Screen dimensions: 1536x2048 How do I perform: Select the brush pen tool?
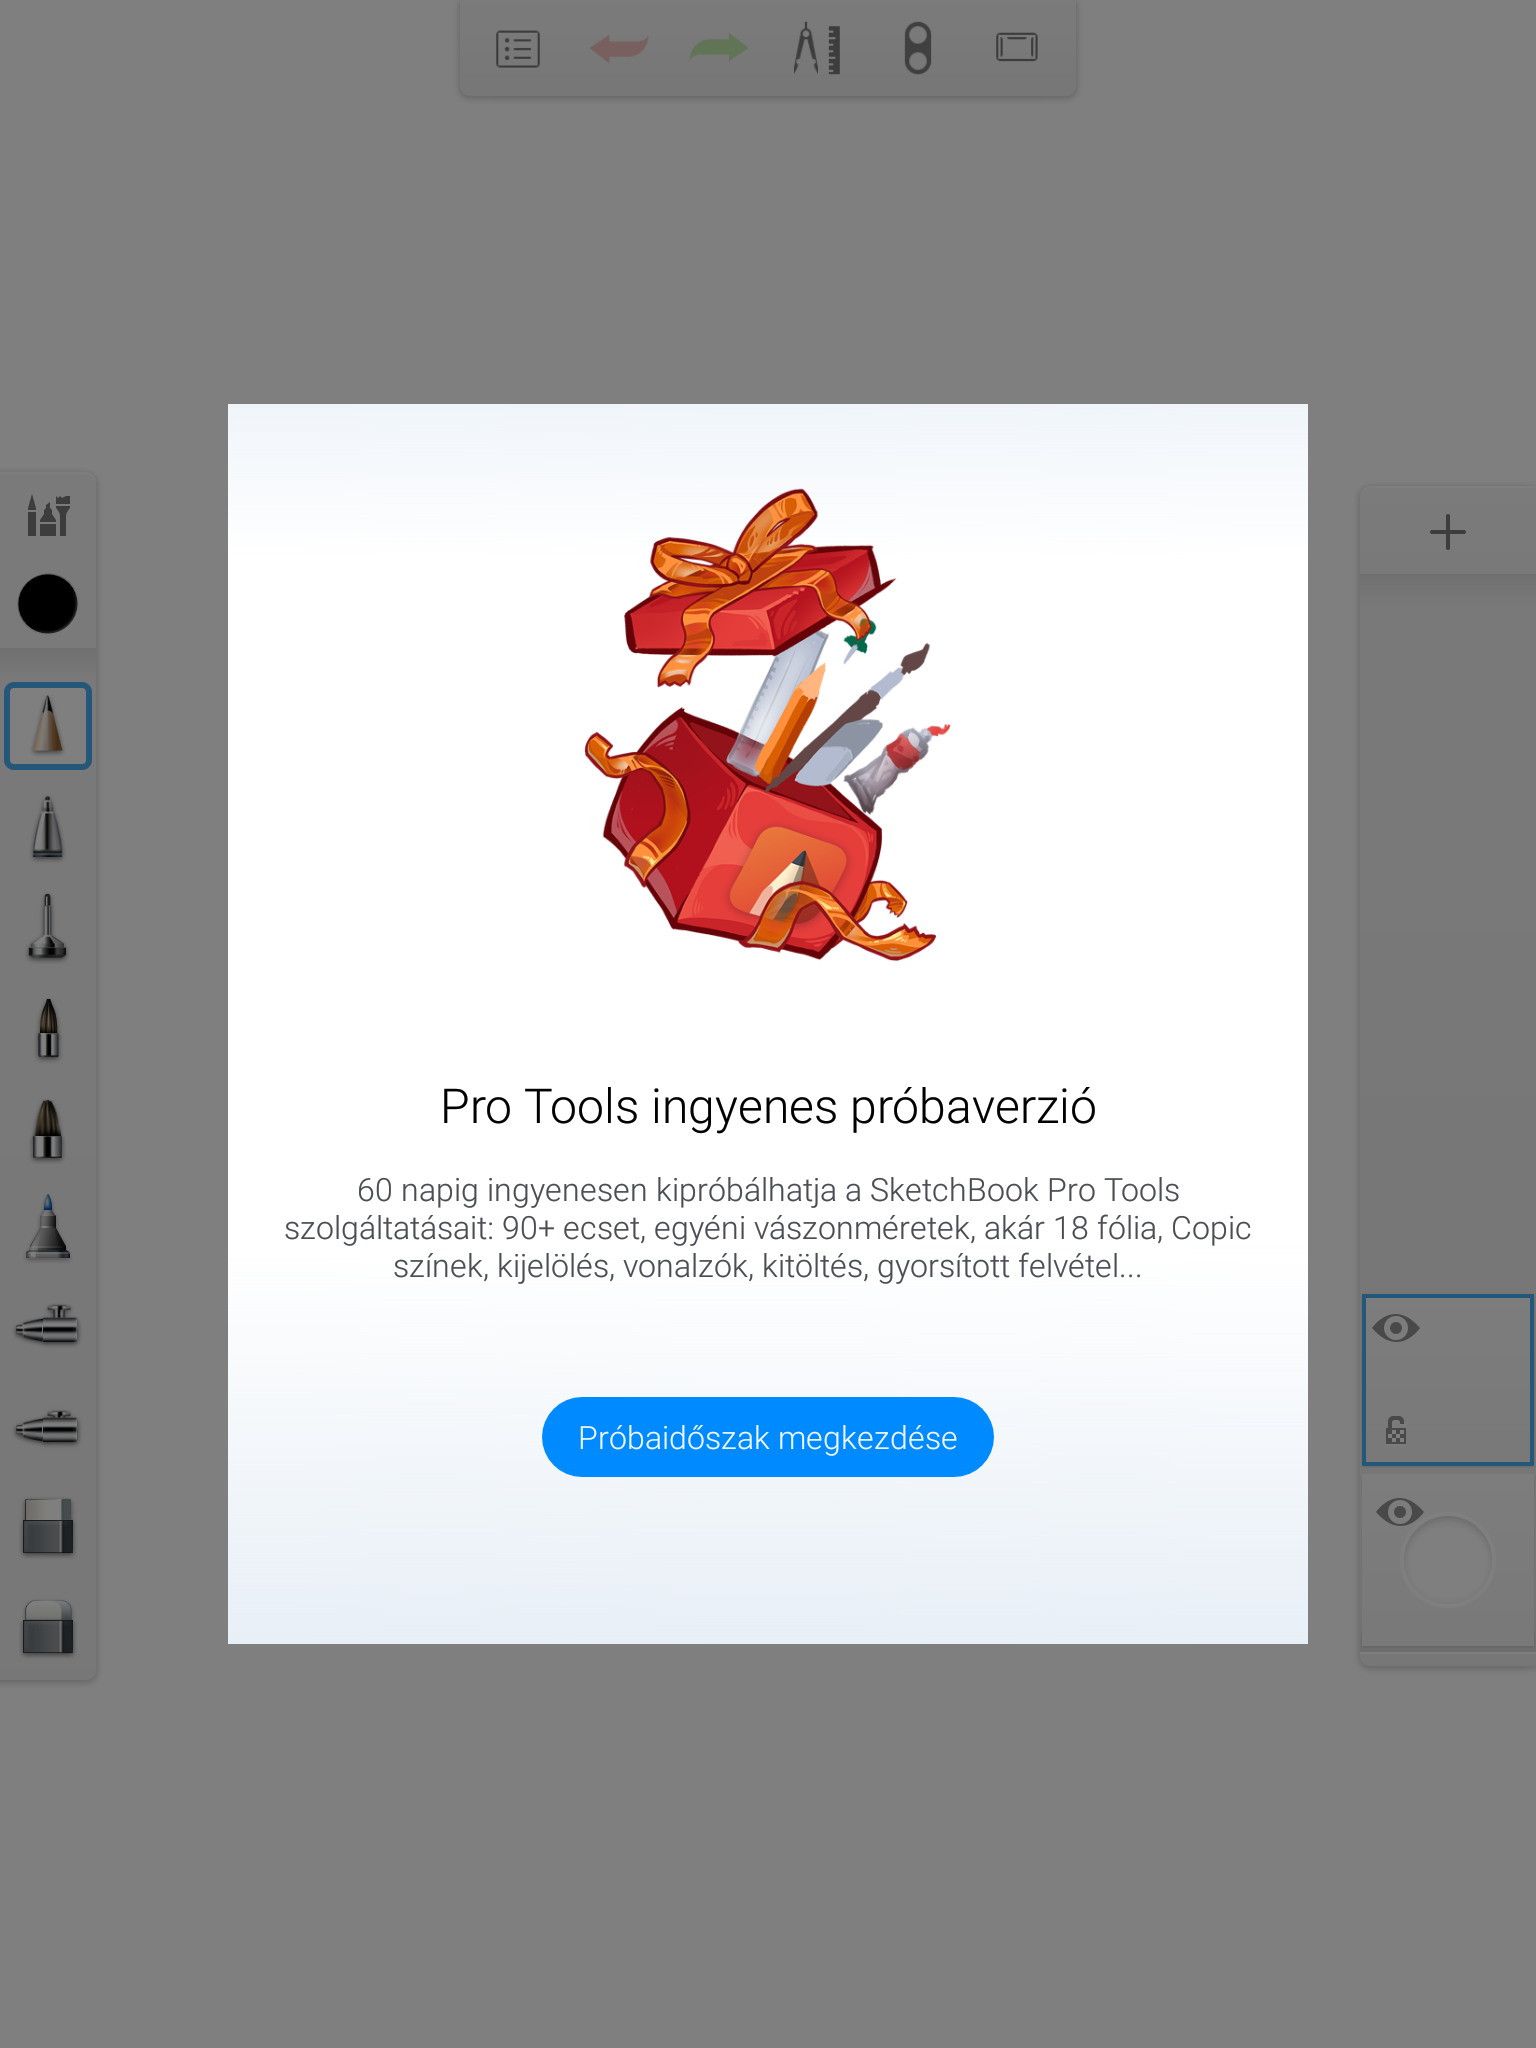(48, 1028)
